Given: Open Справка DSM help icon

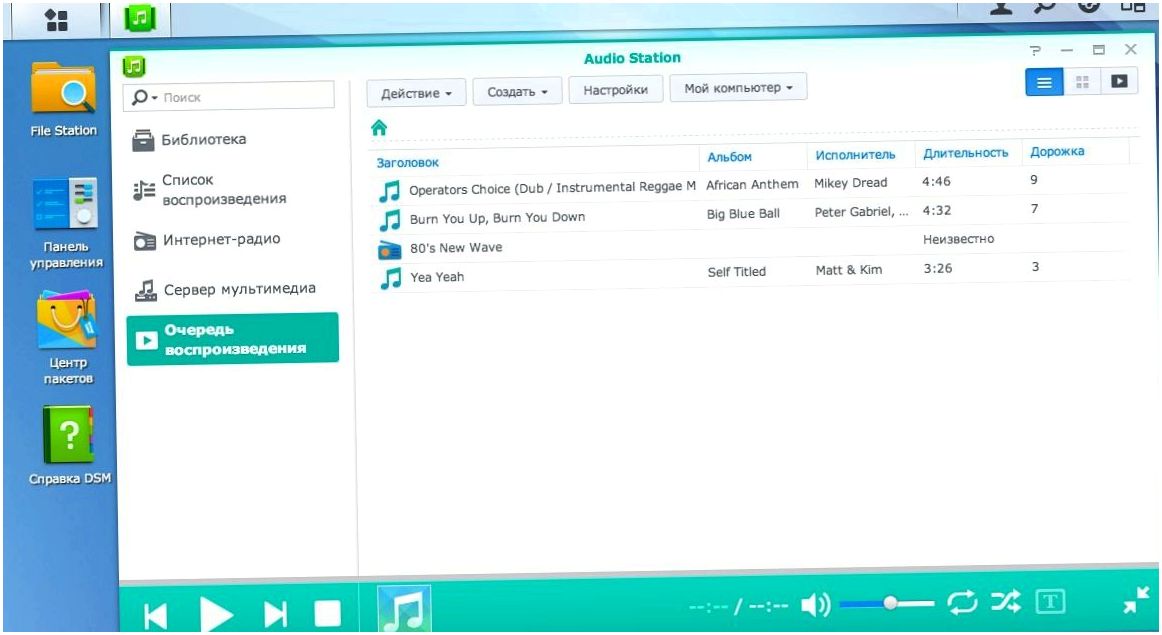Looking at the screenshot, I should coord(69,445).
